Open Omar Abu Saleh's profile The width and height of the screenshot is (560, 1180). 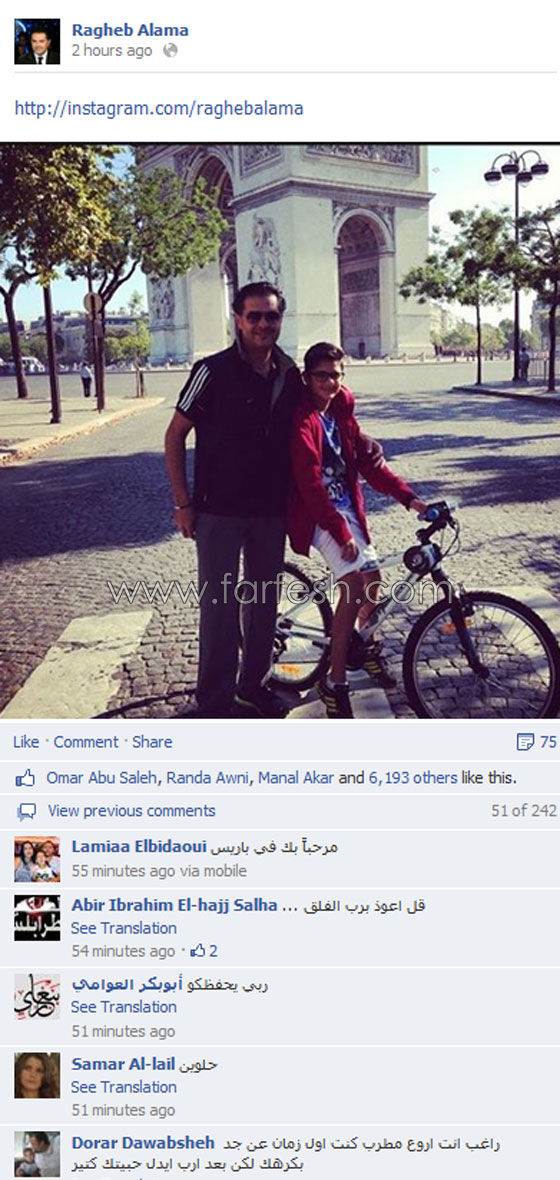tap(102, 778)
